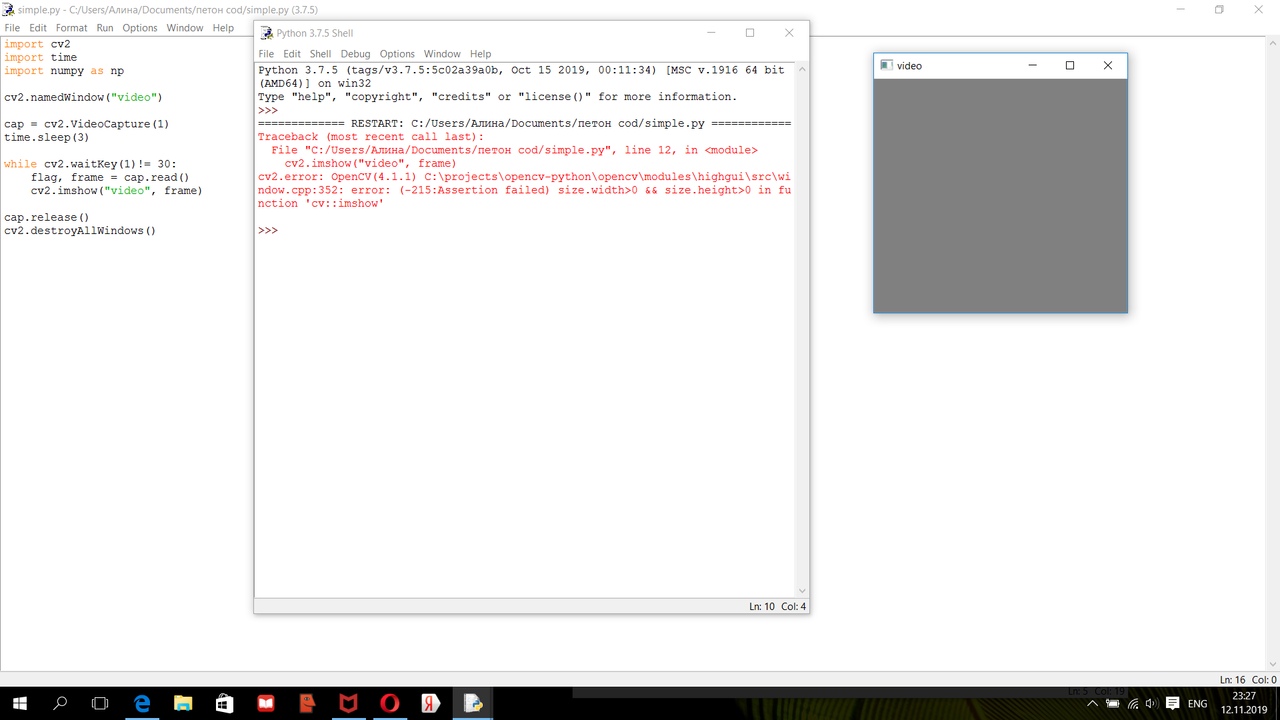Click 'cap = cv2.VideoCapture(1)' line
Image resolution: width=1280 pixels, height=720 pixels.
tap(87, 124)
